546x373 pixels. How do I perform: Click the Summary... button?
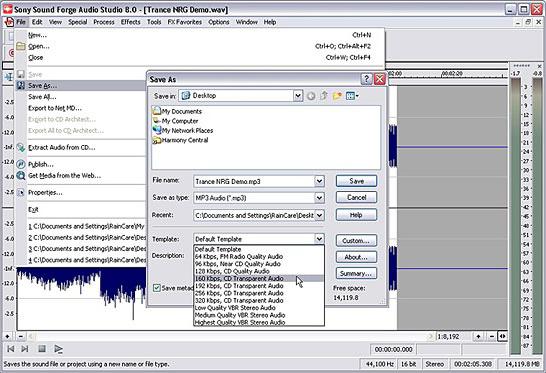click(x=356, y=273)
